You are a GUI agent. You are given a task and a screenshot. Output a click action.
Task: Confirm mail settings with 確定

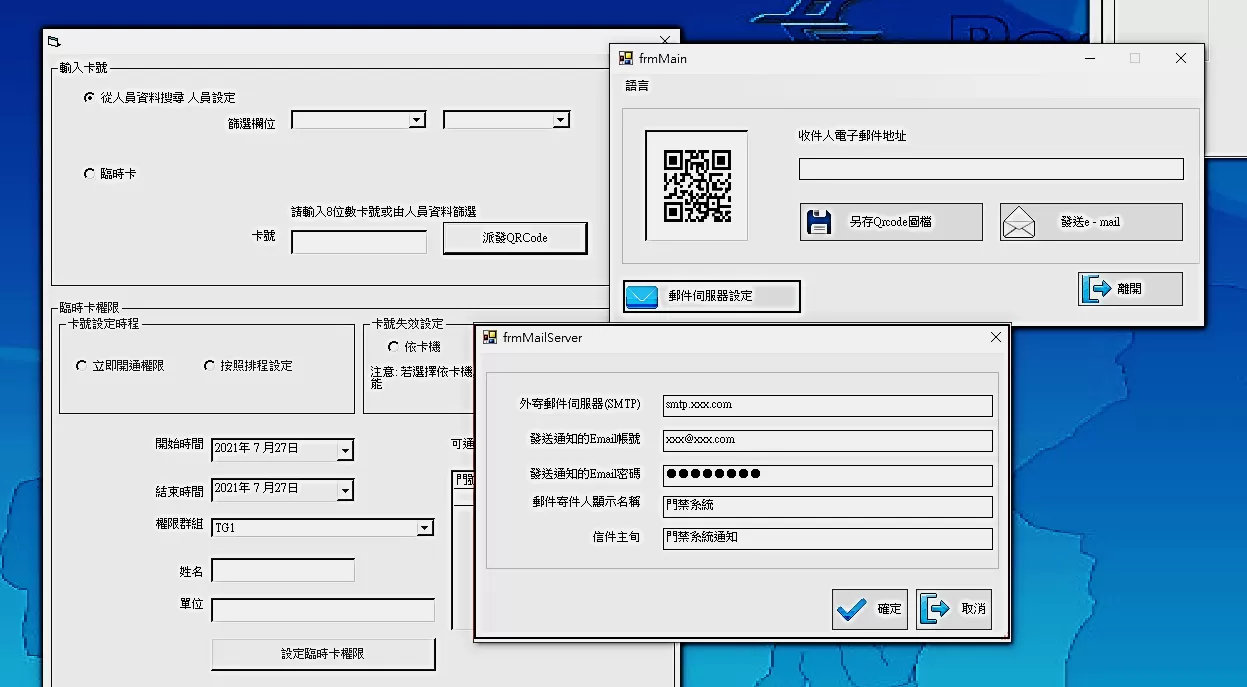tap(870, 609)
